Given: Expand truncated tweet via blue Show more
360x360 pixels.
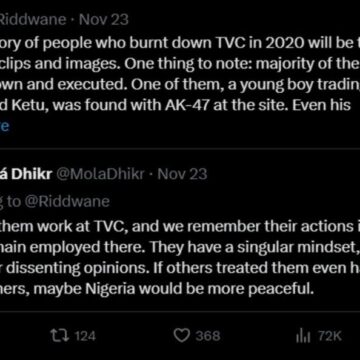Looking at the screenshot, I should [x=4, y=126].
